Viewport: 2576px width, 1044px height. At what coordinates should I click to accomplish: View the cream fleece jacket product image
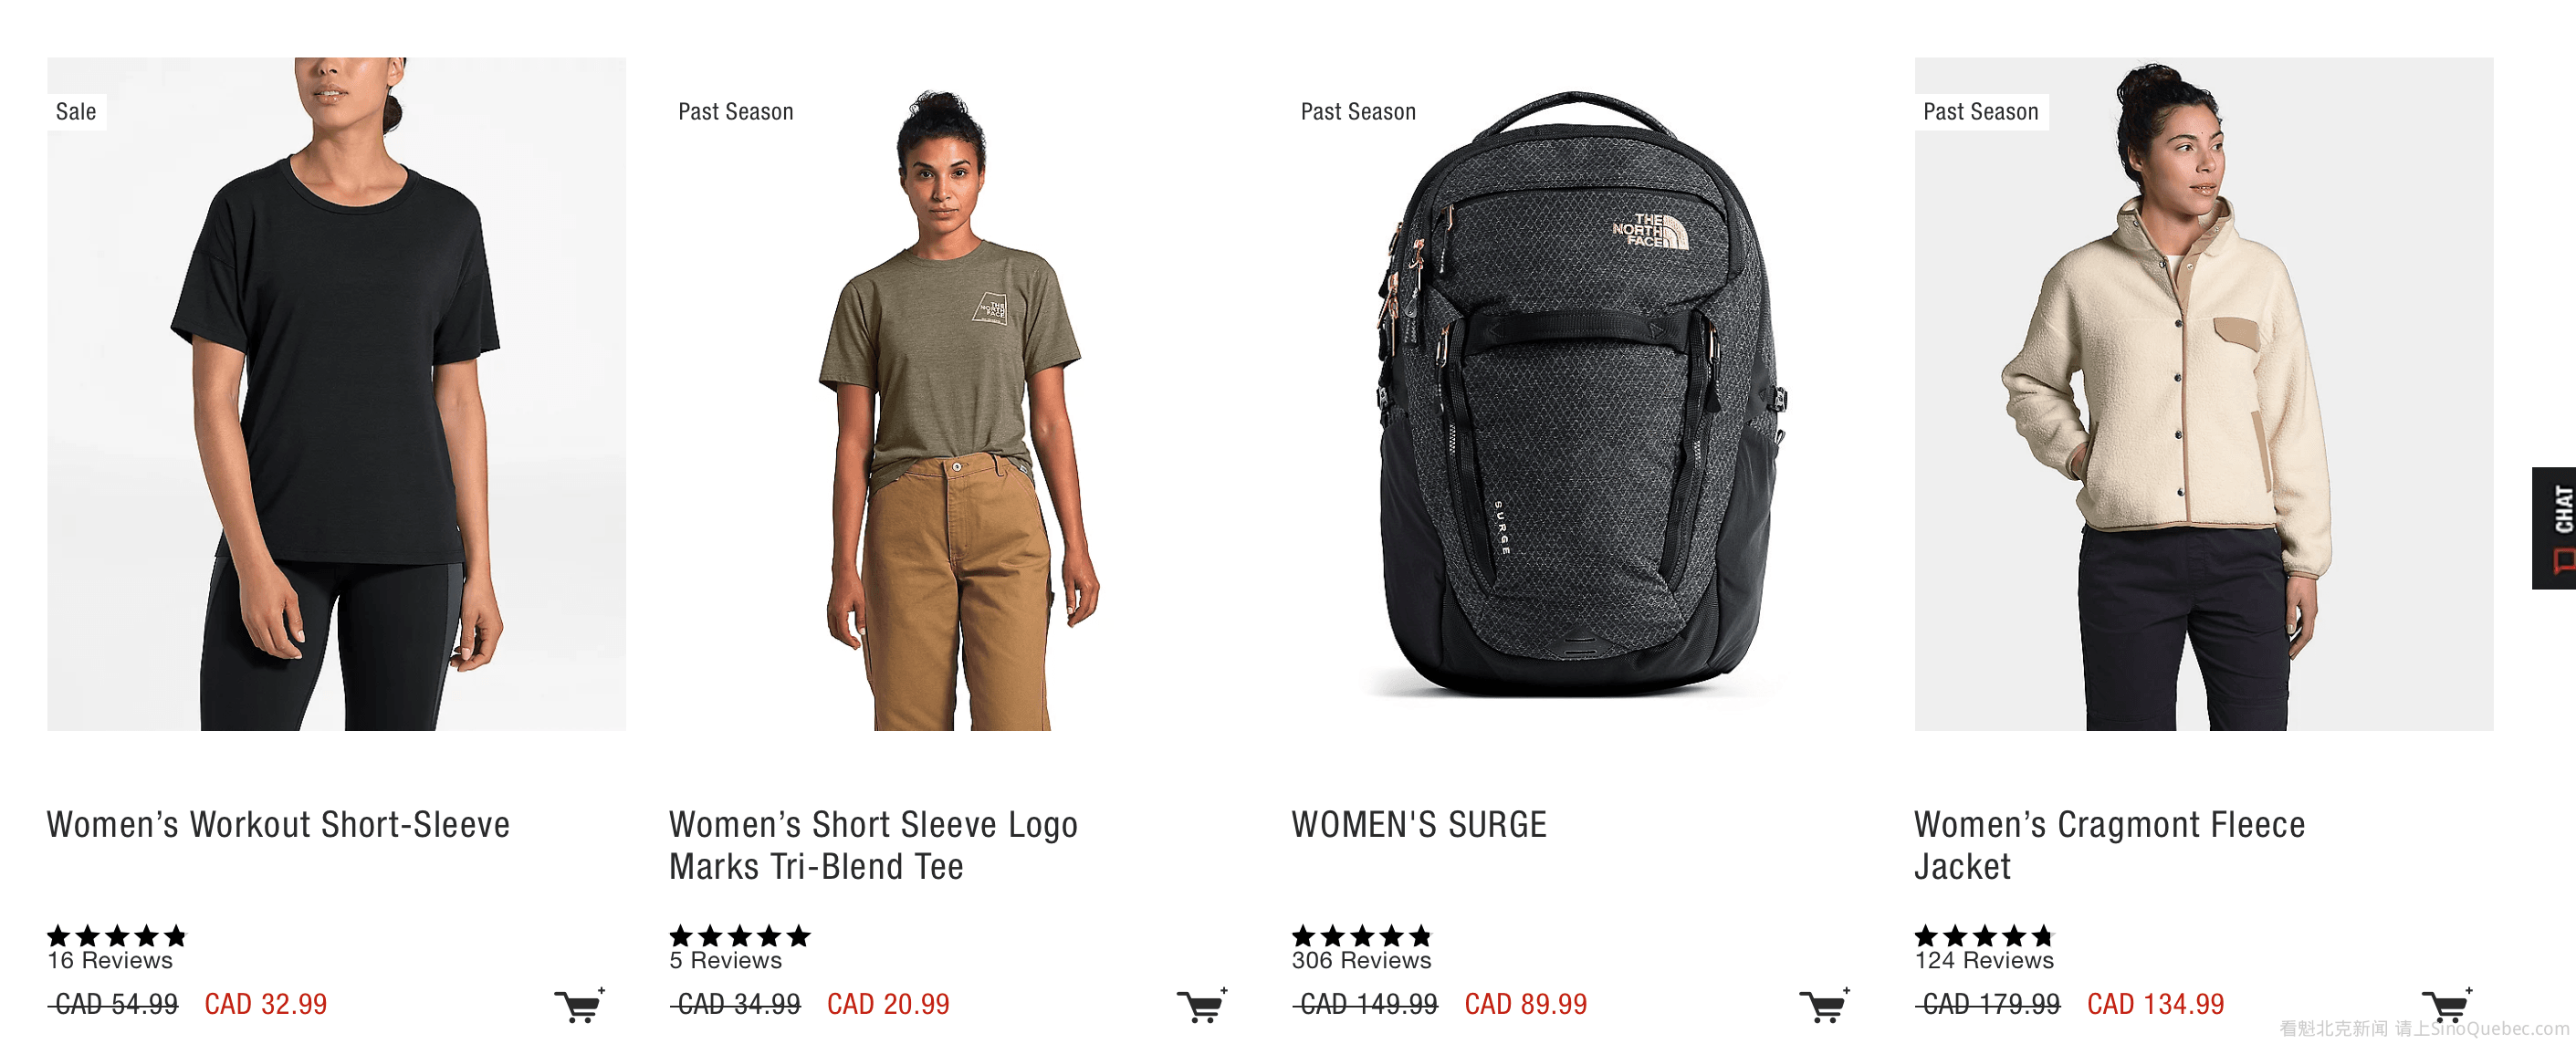(x=2204, y=393)
